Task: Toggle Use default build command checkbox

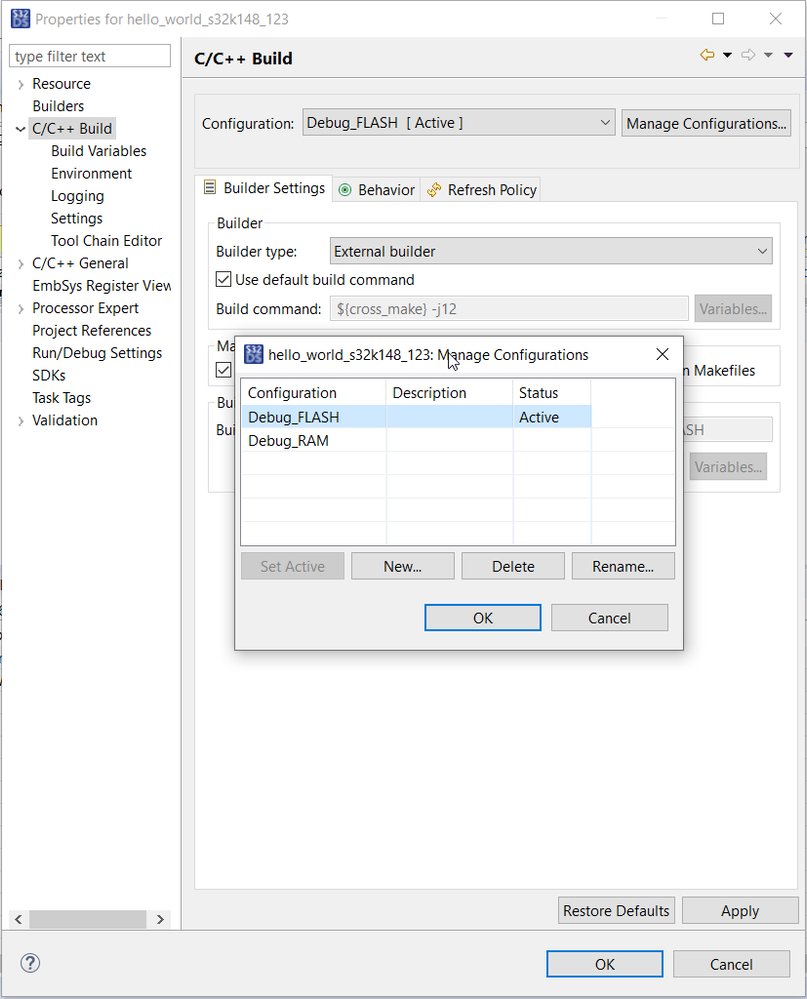Action: pos(224,280)
